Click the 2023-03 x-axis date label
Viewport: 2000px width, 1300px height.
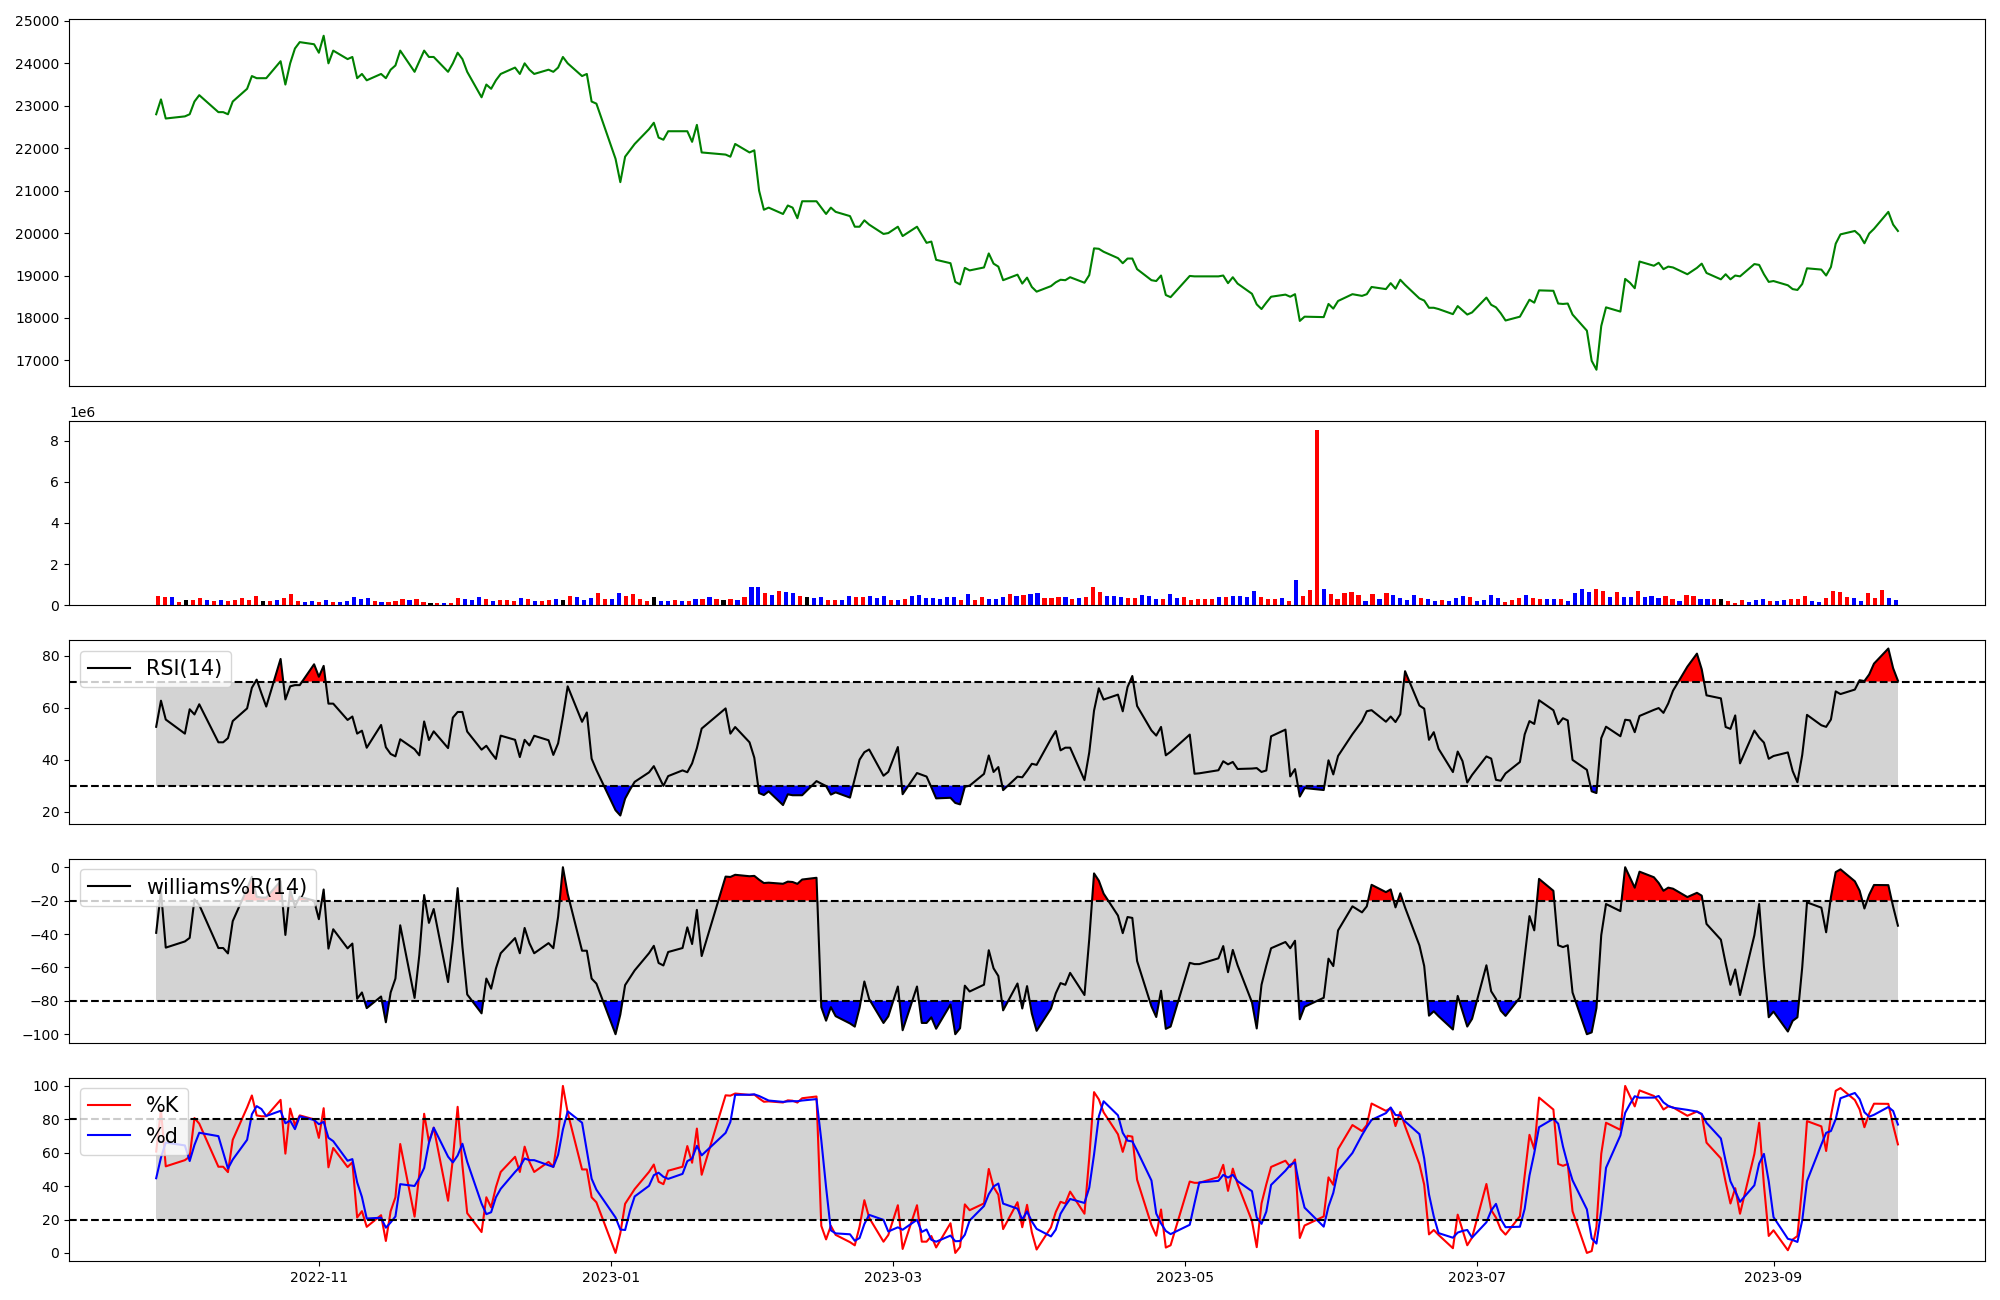(x=892, y=1277)
